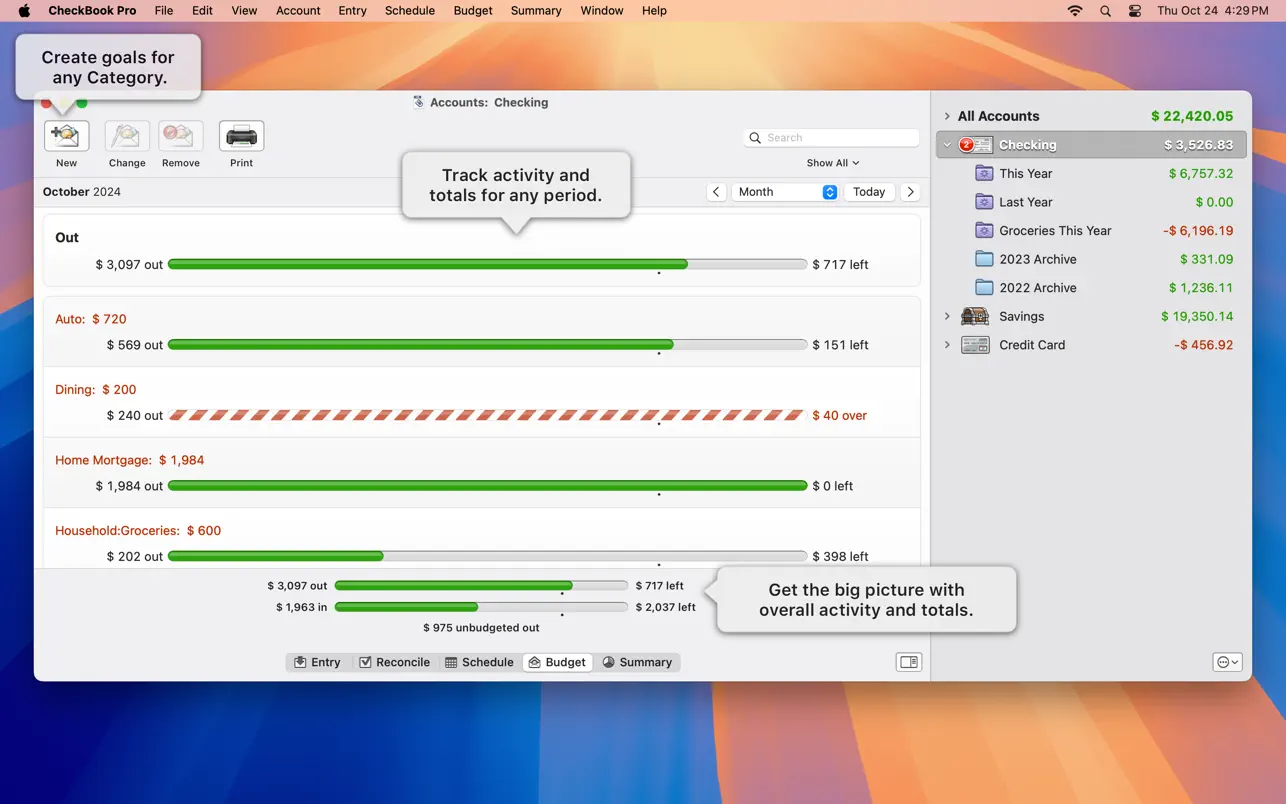Open the Summary menu in the menu bar
1286x804 pixels.
point(536,11)
